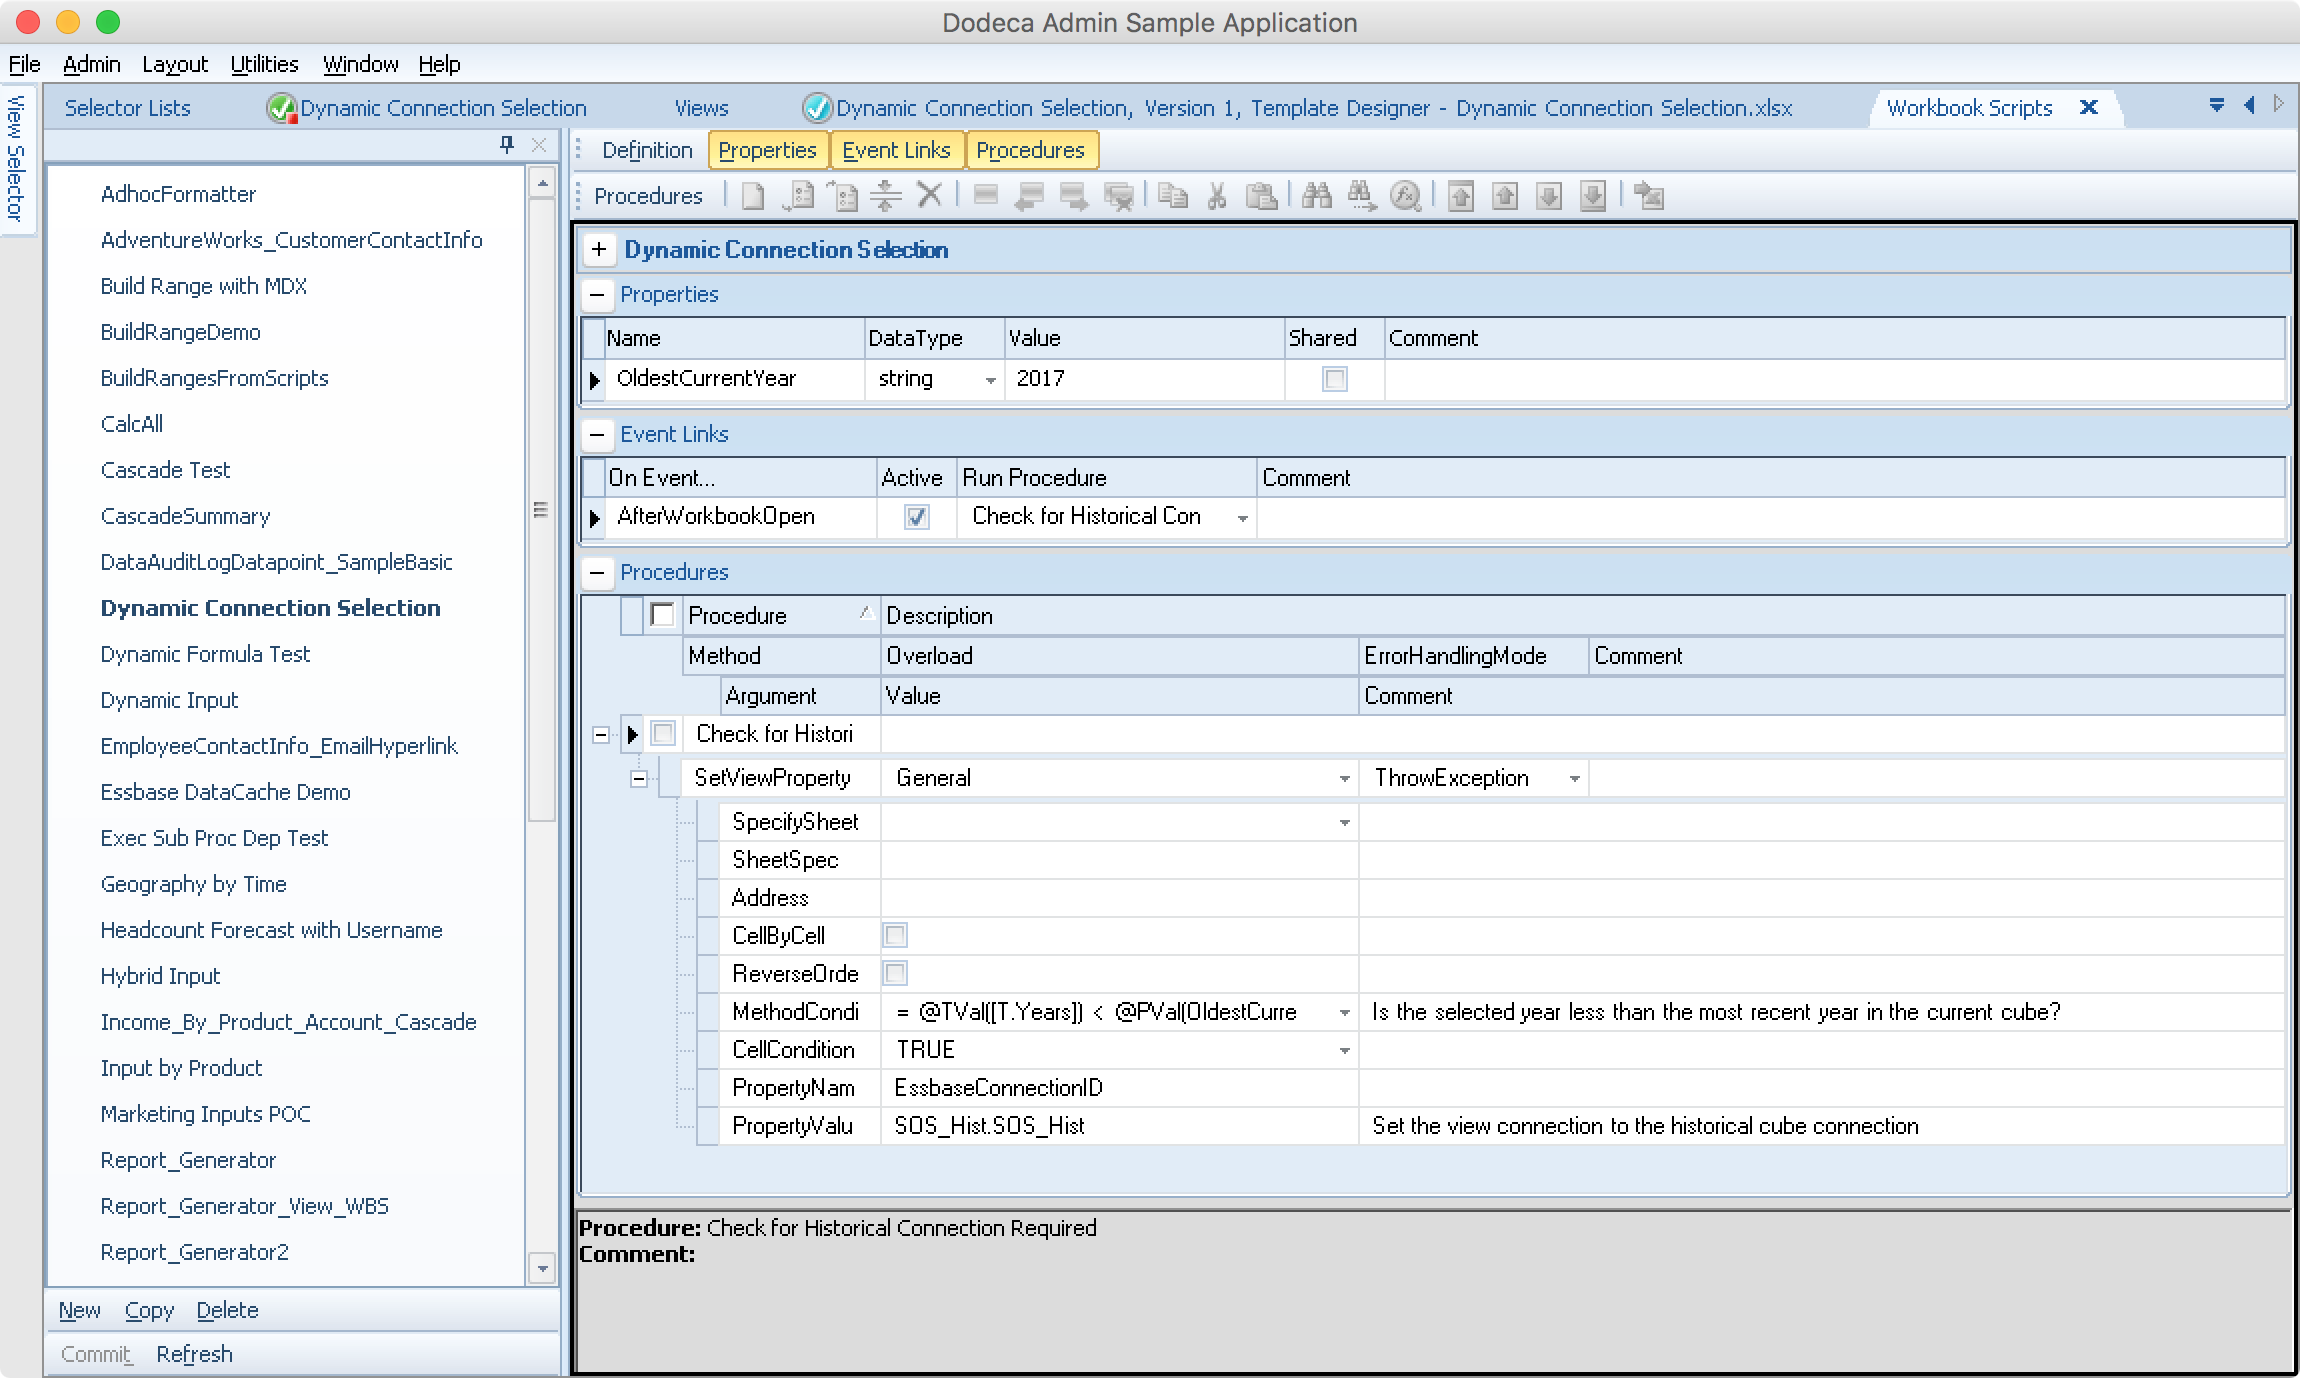Open the Utilities menu
Viewport: 2300px width, 1378px height.
tap(264, 64)
